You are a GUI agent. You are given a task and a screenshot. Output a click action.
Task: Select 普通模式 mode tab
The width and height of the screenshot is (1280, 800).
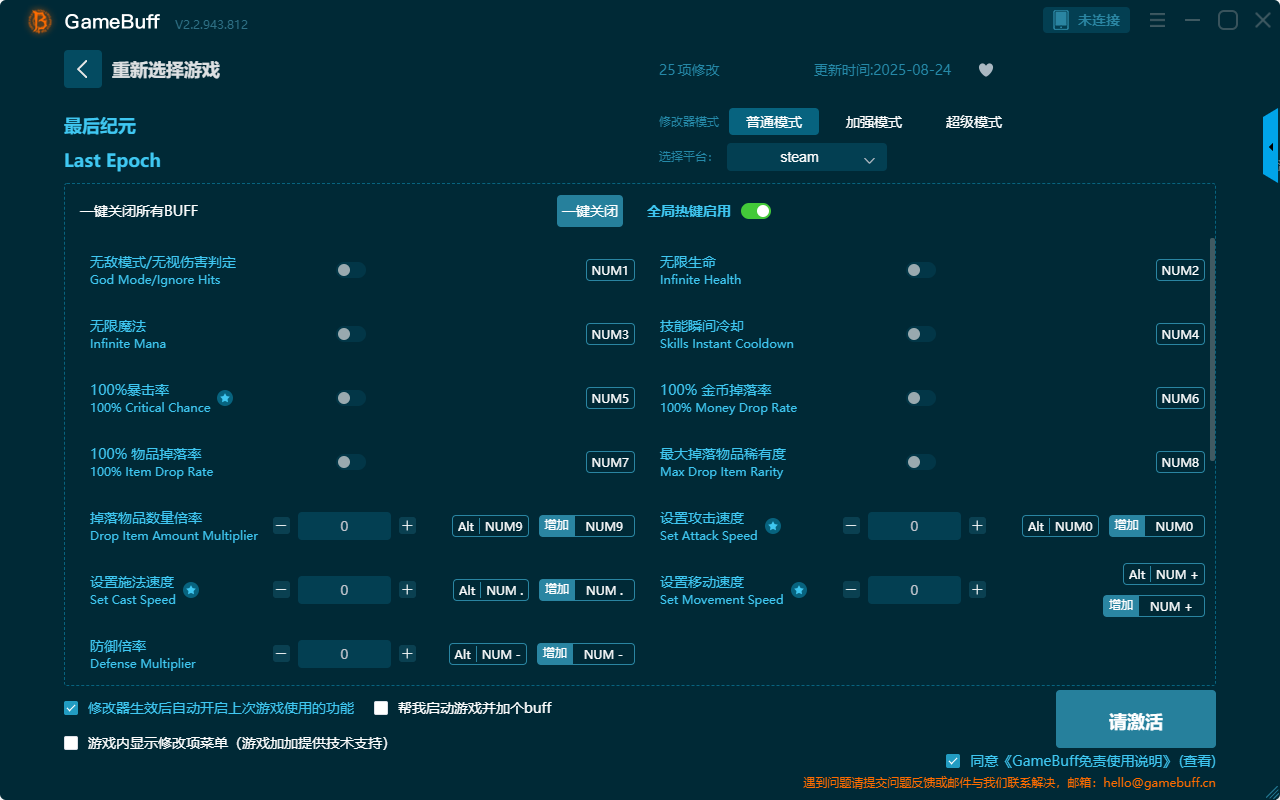point(774,122)
